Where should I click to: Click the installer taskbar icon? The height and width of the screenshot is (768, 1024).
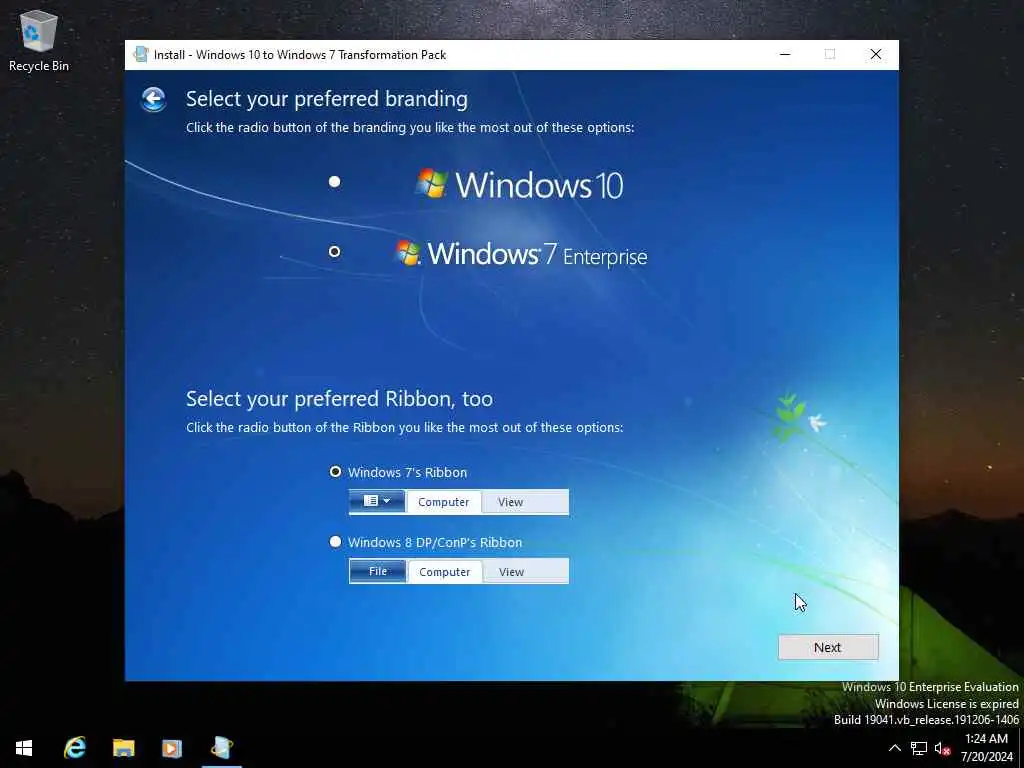(x=221, y=748)
